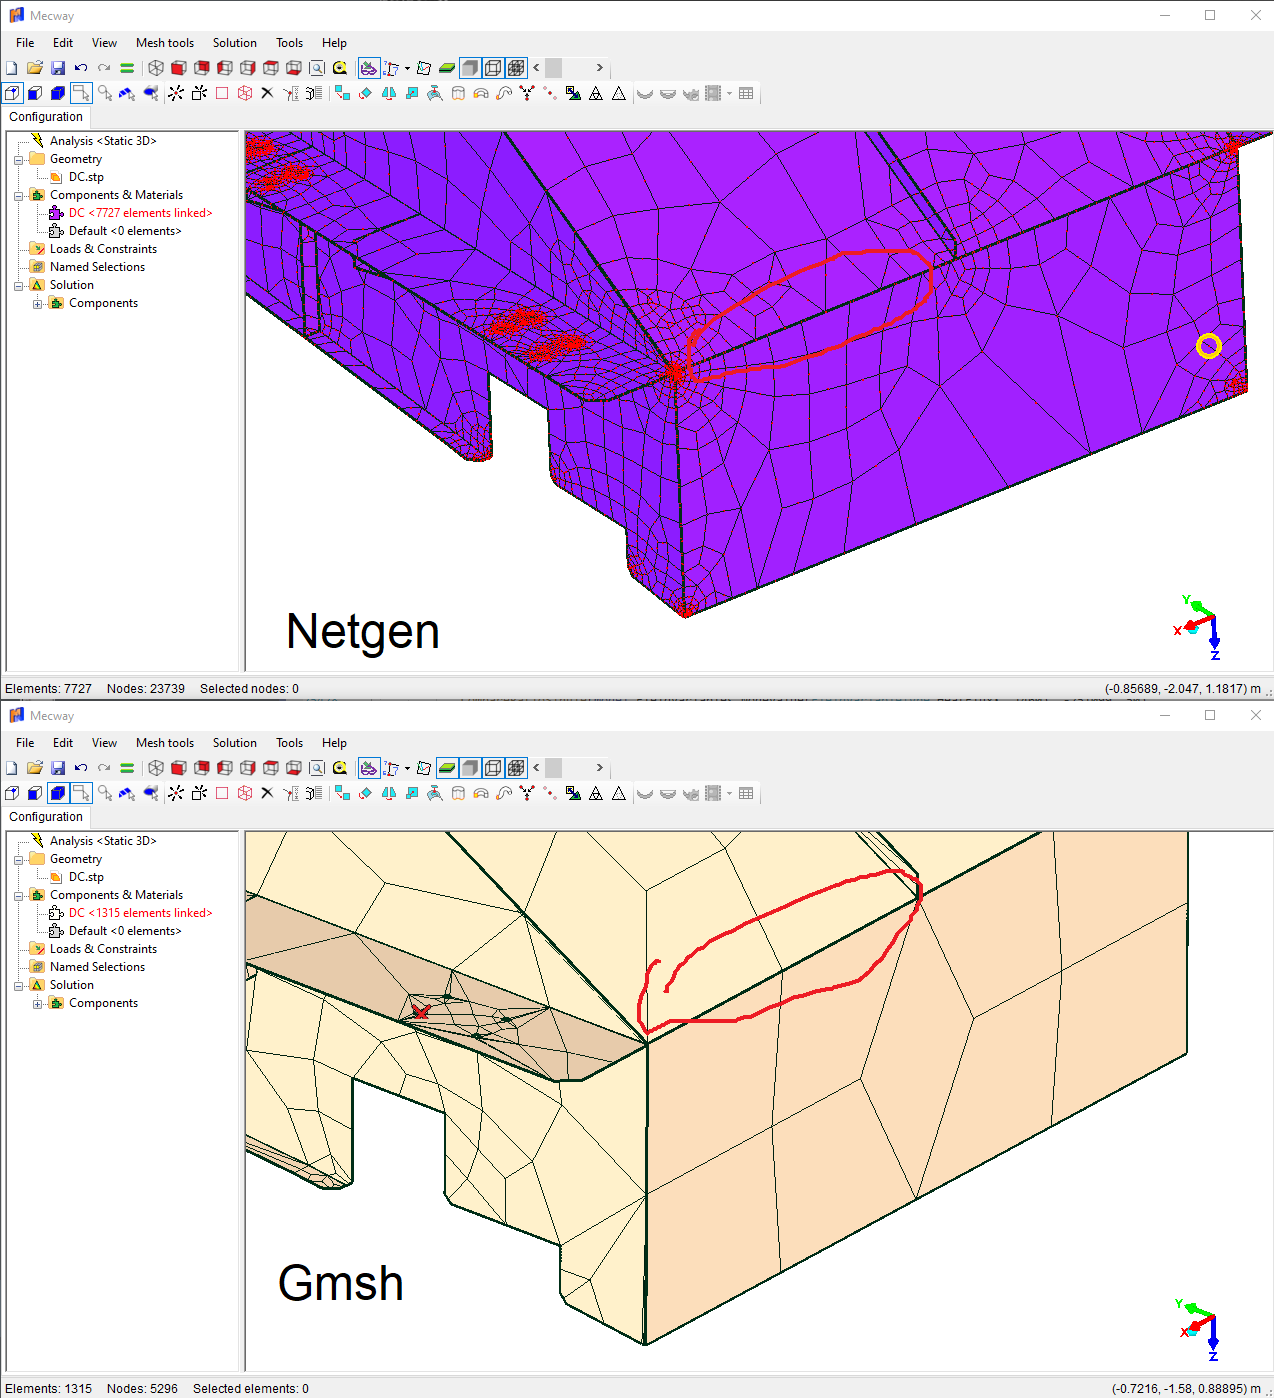
Task: Select Default <0 elements> in top tree
Action: pyautogui.click(x=125, y=231)
